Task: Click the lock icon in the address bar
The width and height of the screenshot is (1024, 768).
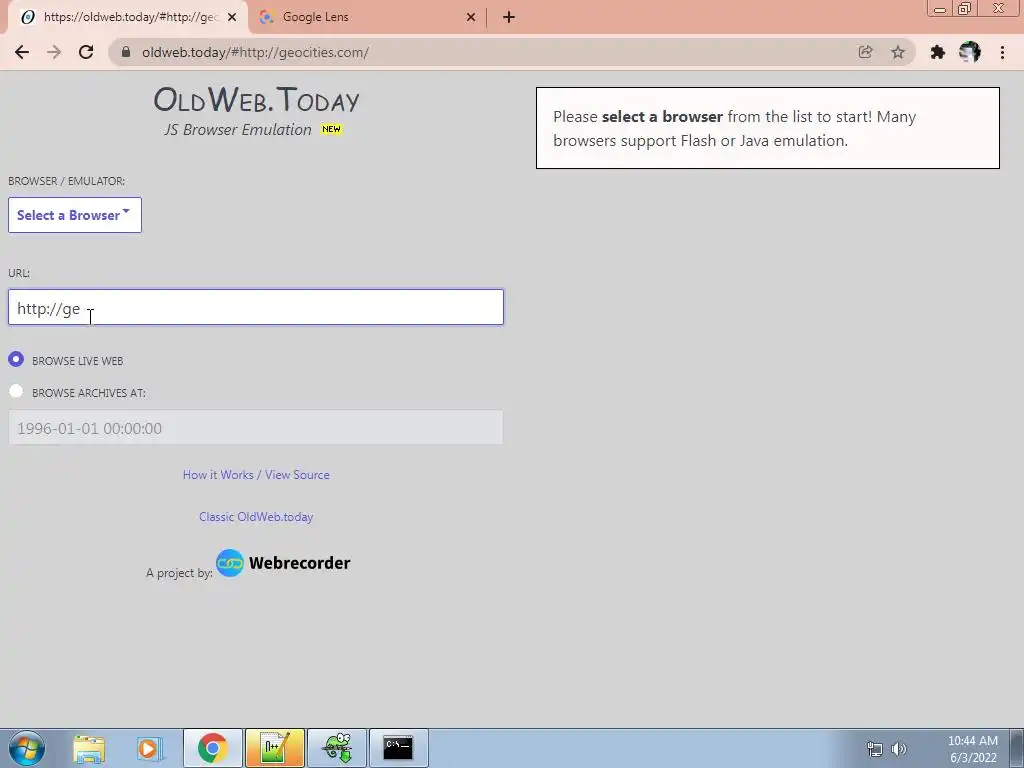Action: click(x=126, y=52)
